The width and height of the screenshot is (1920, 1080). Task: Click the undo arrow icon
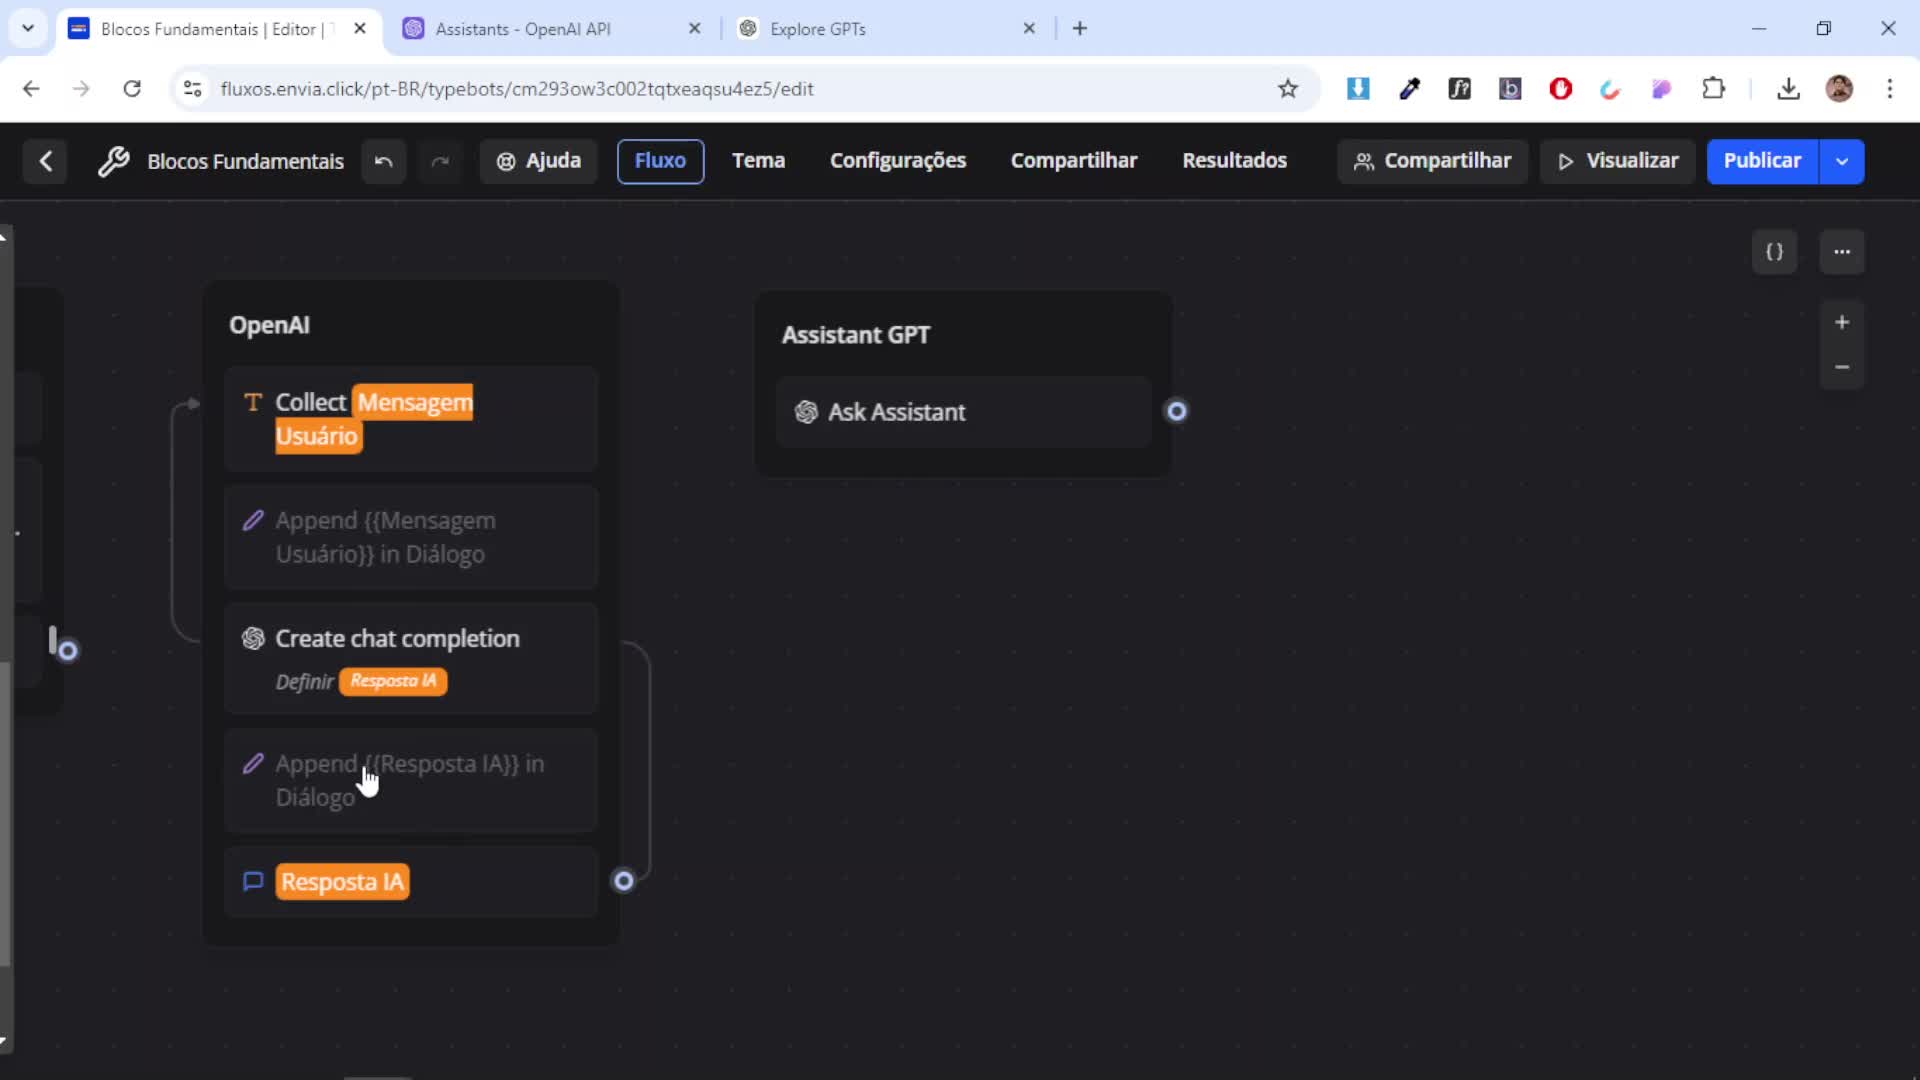pos(383,161)
